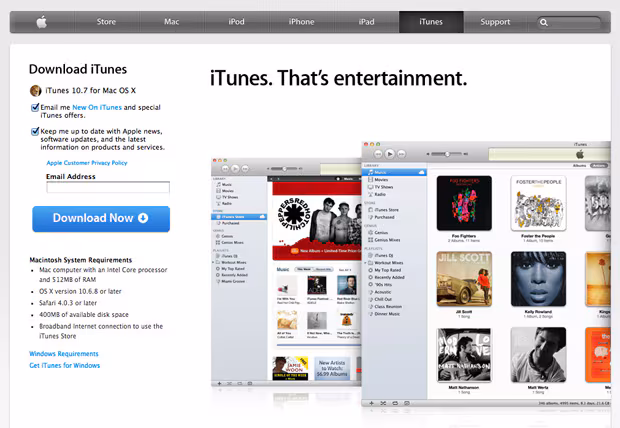Click the Kelly Rowland album cover
The image size is (620, 428).
pyautogui.click(x=538, y=279)
